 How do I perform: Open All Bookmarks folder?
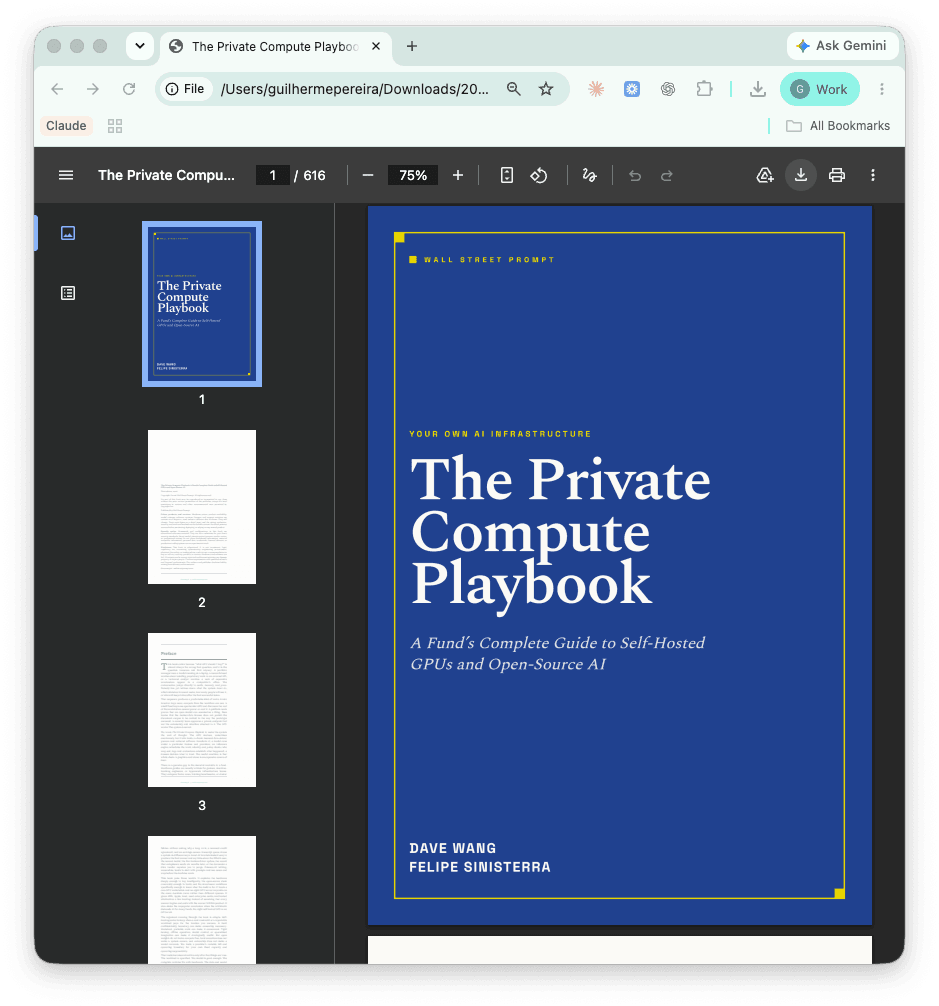click(x=838, y=126)
